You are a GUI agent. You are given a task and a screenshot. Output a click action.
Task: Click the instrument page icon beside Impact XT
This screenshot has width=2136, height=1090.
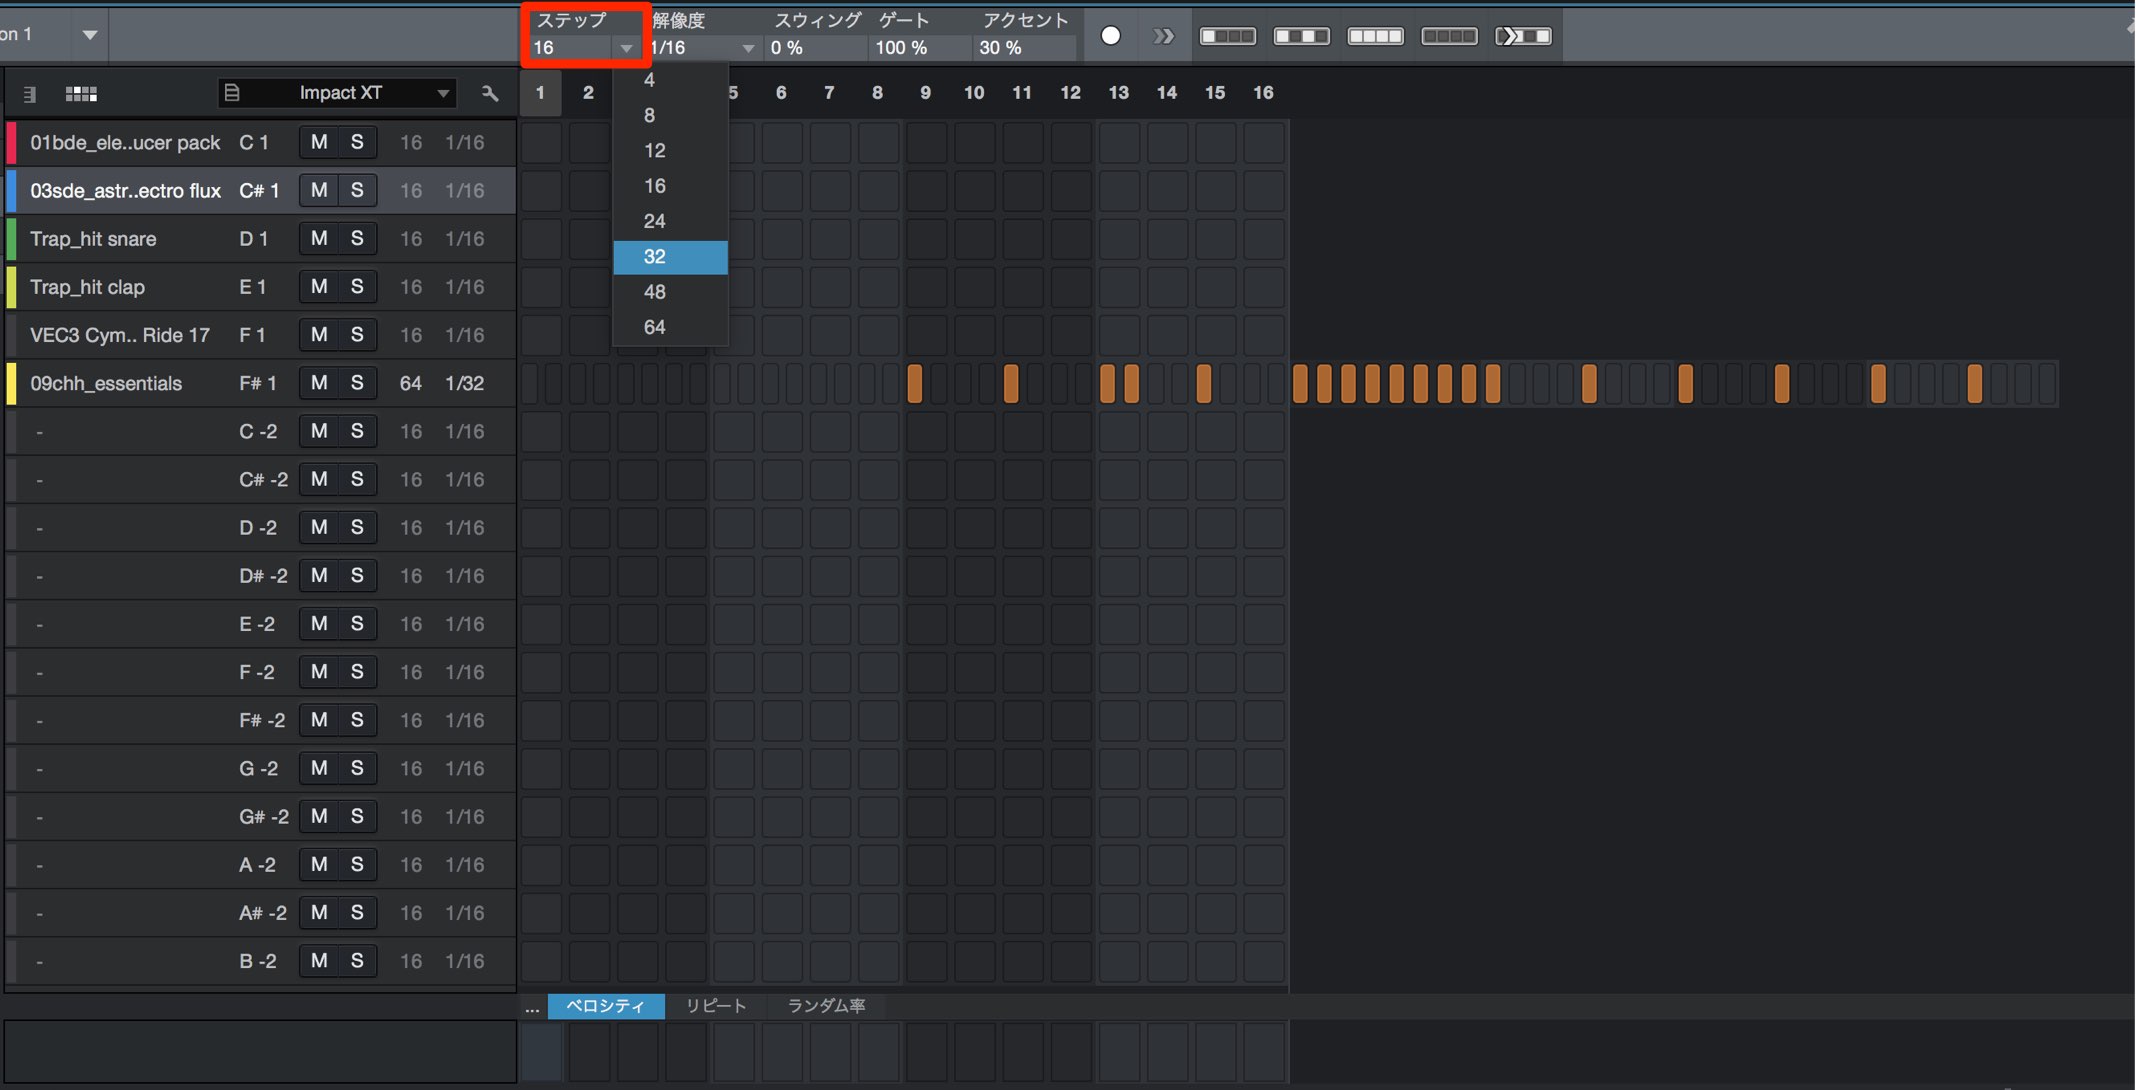pos(232,93)
